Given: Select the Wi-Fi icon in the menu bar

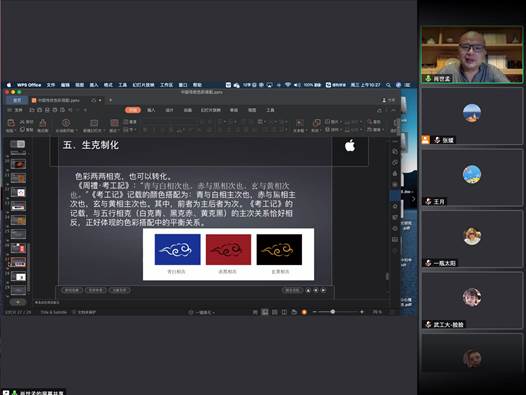Looking at the screenshot, I should tap(288, 85).
